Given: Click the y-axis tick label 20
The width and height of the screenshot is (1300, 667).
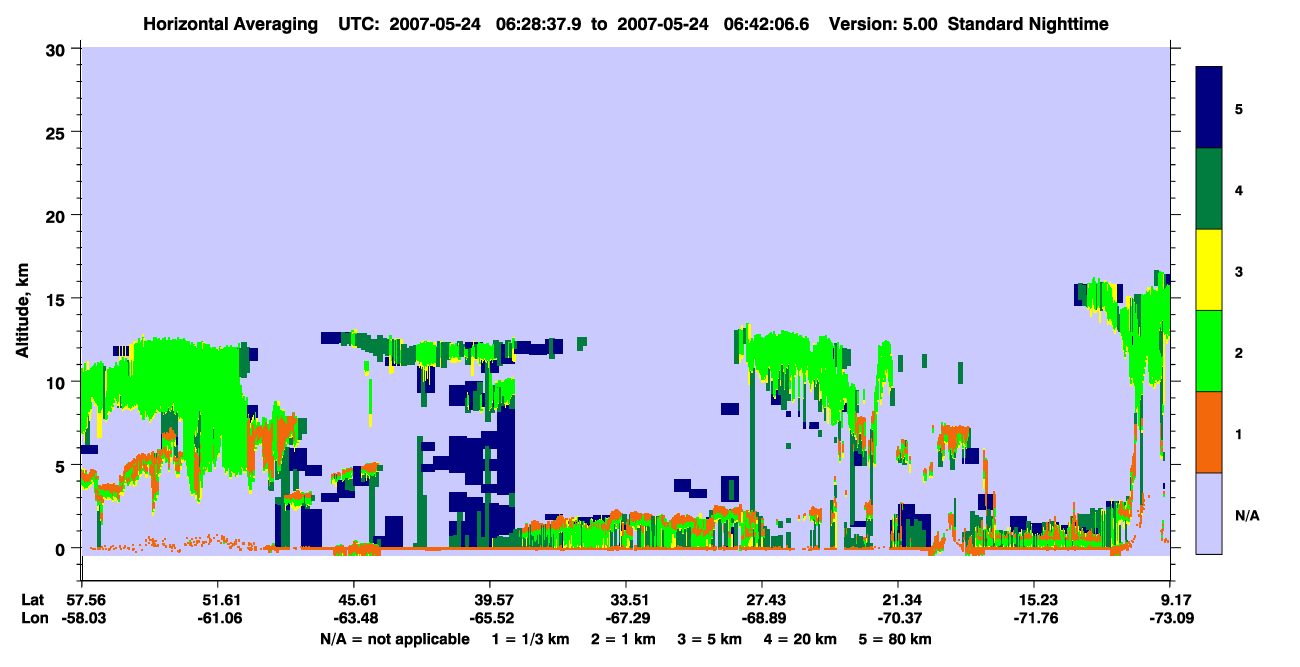Looking at the screenshot, I should (x=58, y=215).
